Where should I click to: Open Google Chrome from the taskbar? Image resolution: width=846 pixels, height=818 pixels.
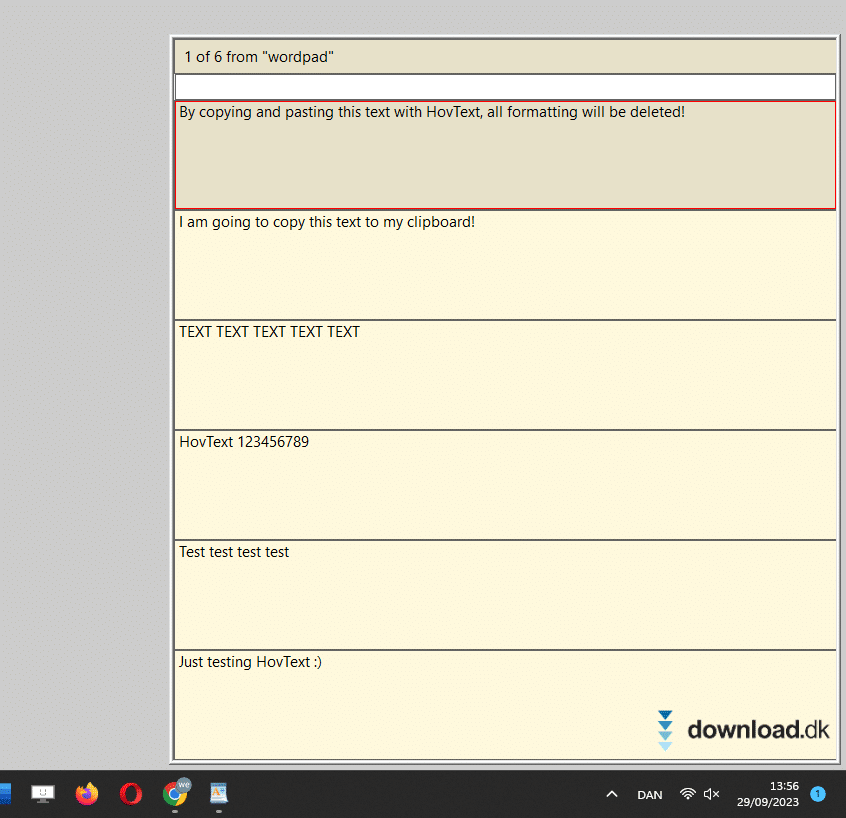tap(175, 794)
